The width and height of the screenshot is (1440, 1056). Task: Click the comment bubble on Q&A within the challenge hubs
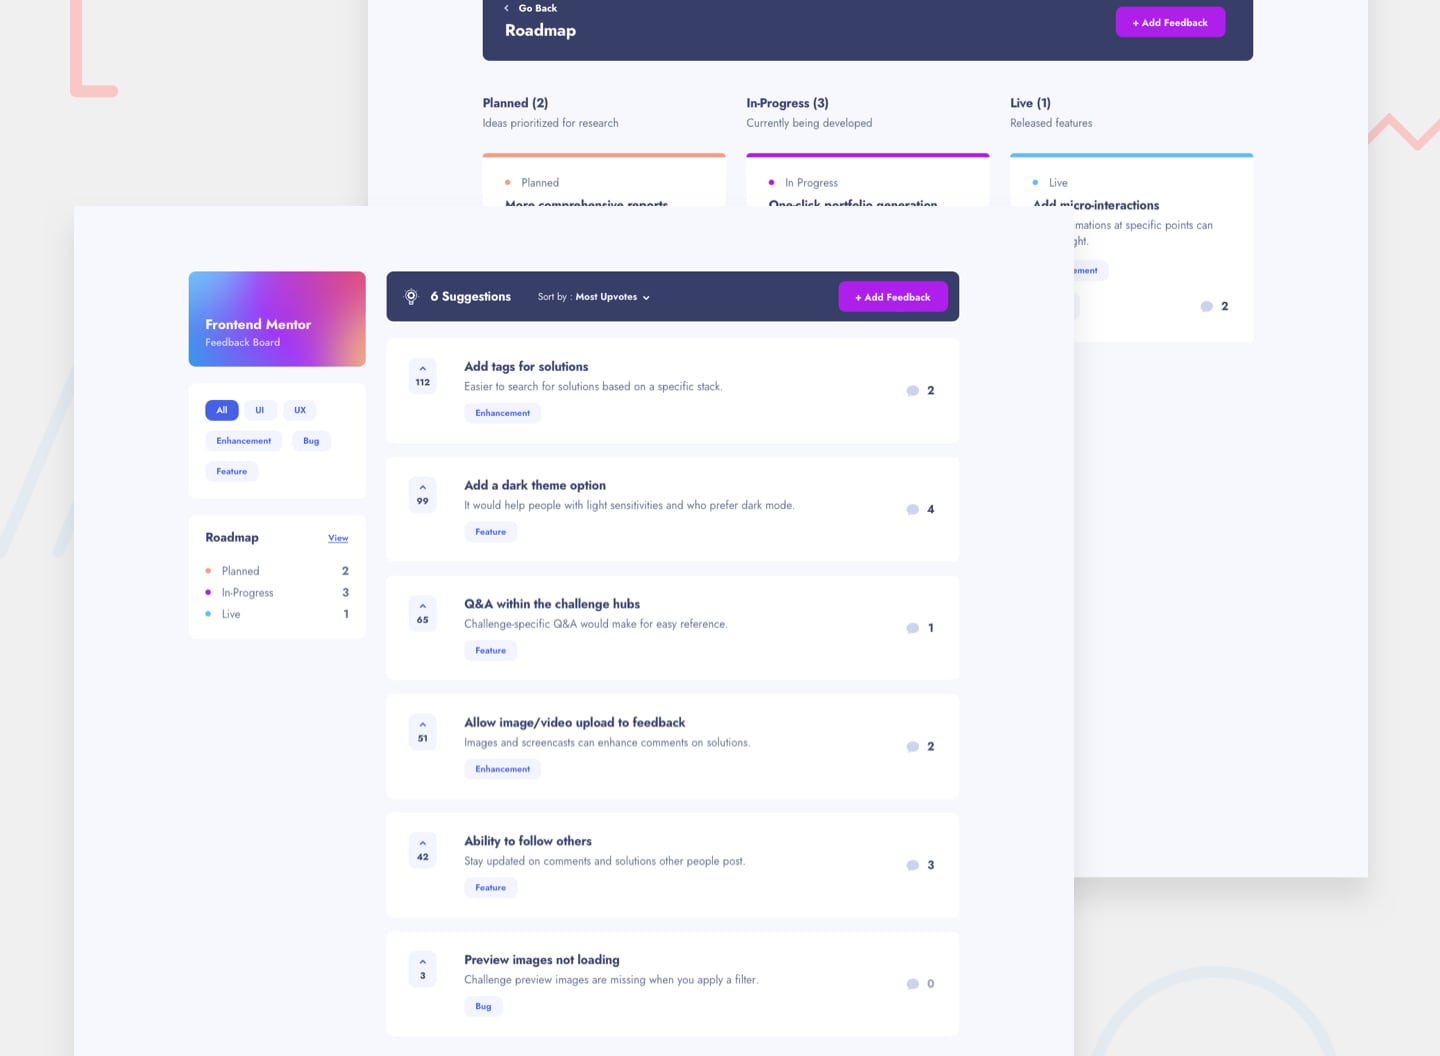912,627
